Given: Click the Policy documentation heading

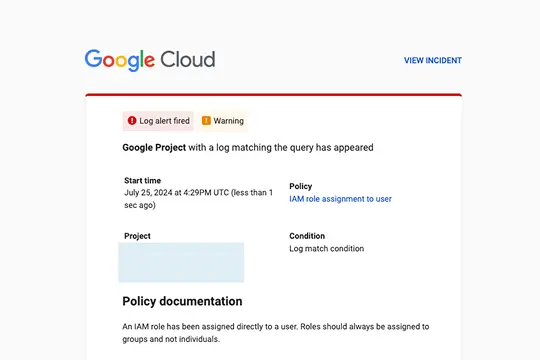Looking at the screenshot, I should point(182,301).
